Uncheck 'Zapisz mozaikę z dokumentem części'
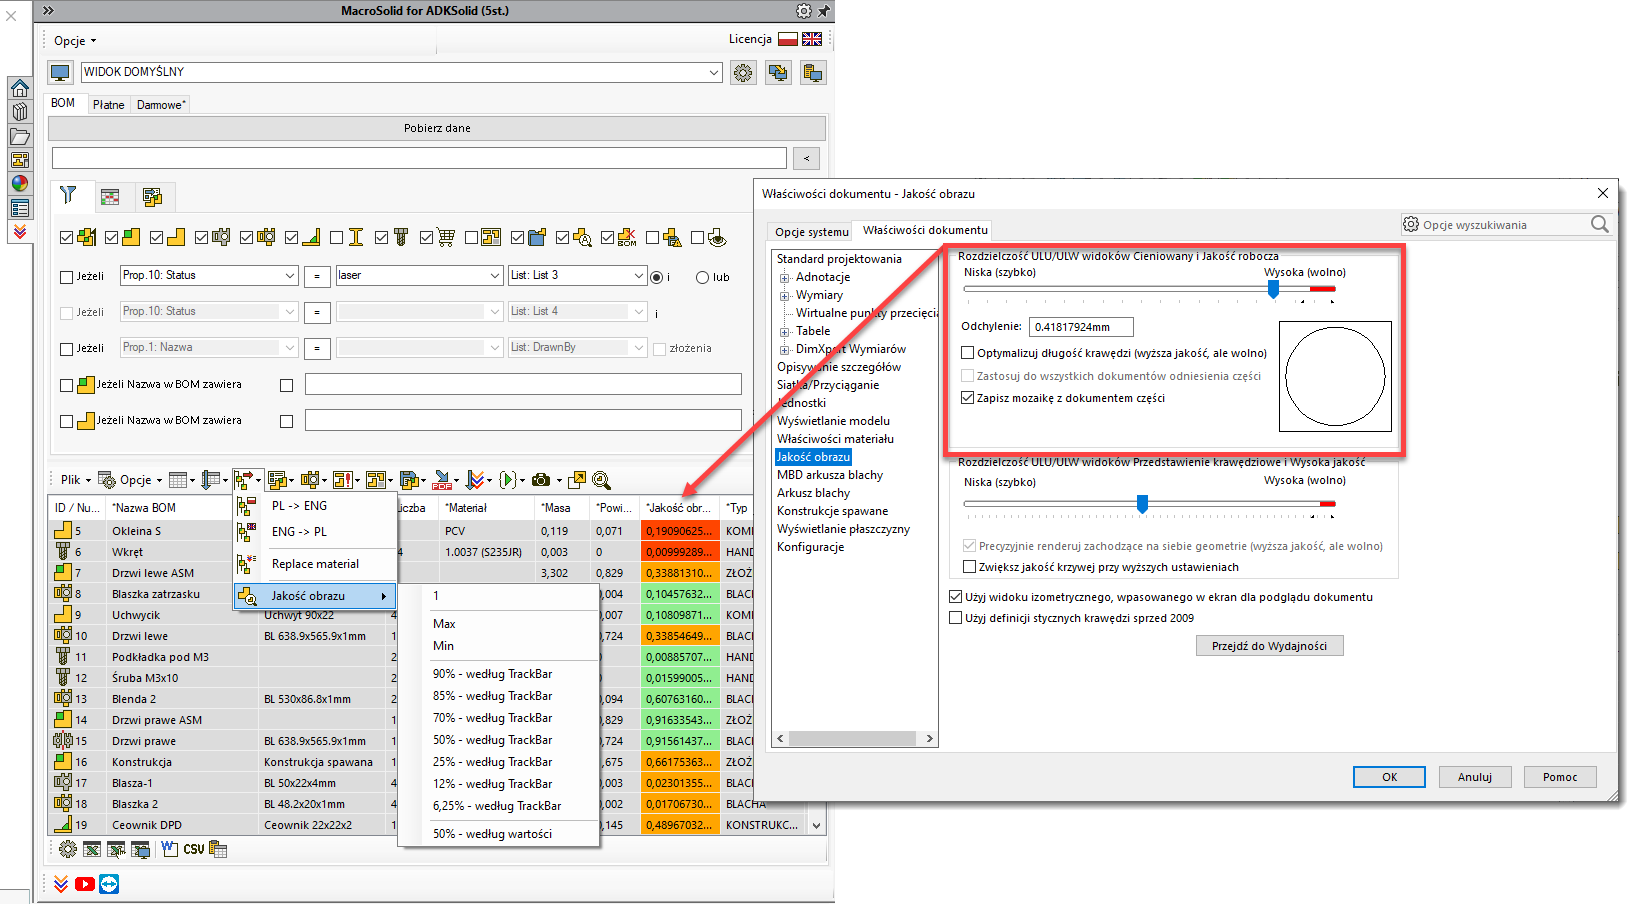1634x904 pixels. 967,398
